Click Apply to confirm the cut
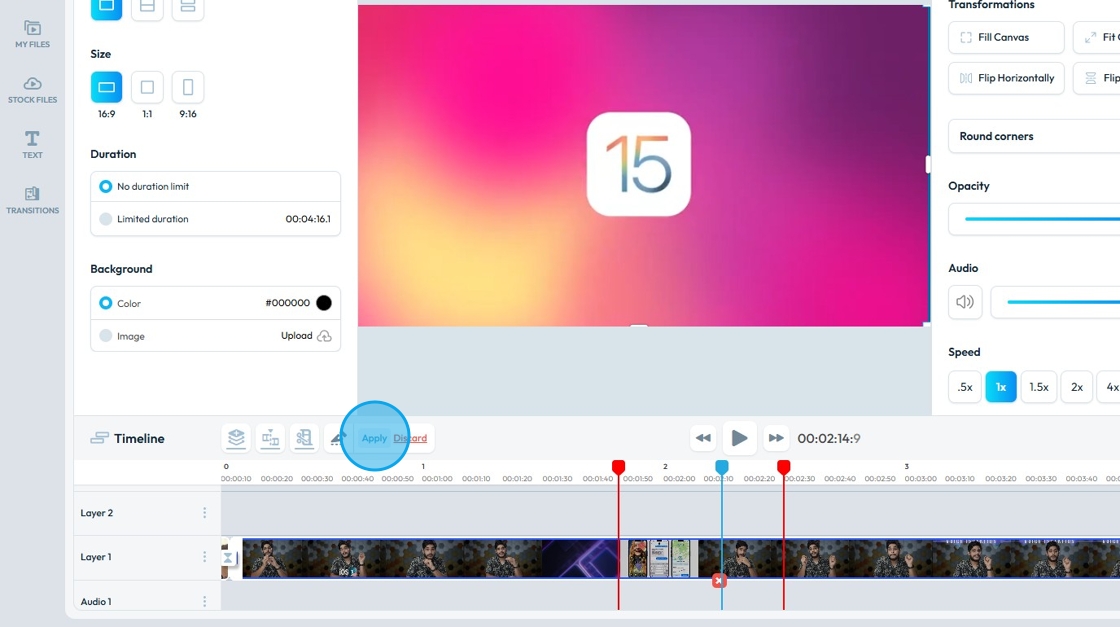Image resolution: width=1120 pixels, height=627 pixels. coord(374,438)
